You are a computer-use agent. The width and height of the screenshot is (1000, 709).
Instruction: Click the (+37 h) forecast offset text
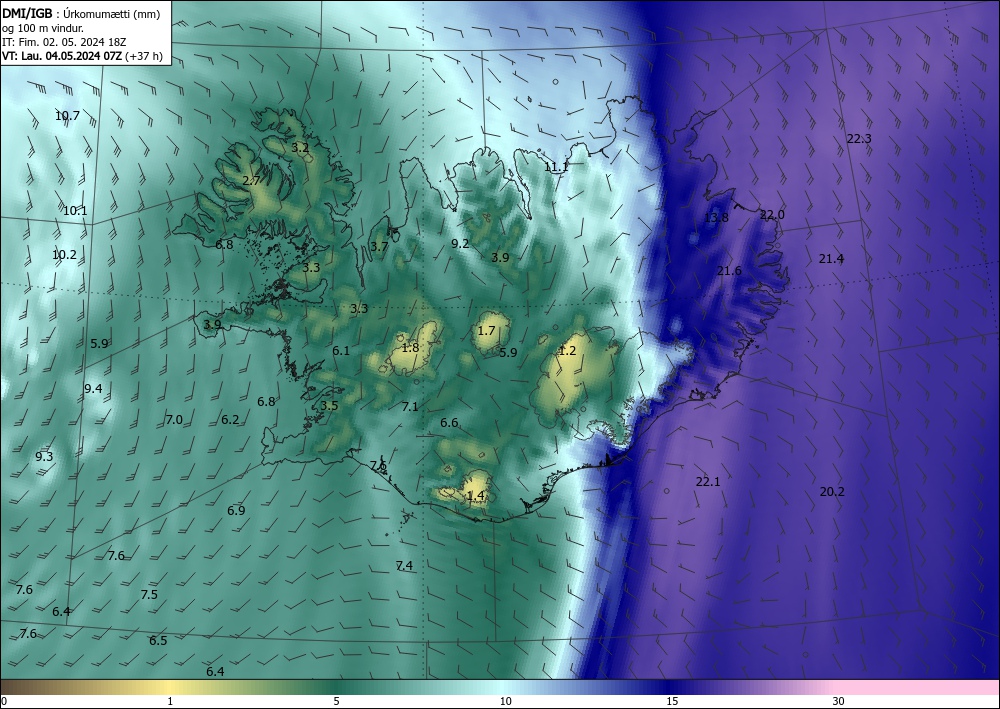[x=144, y=56]
